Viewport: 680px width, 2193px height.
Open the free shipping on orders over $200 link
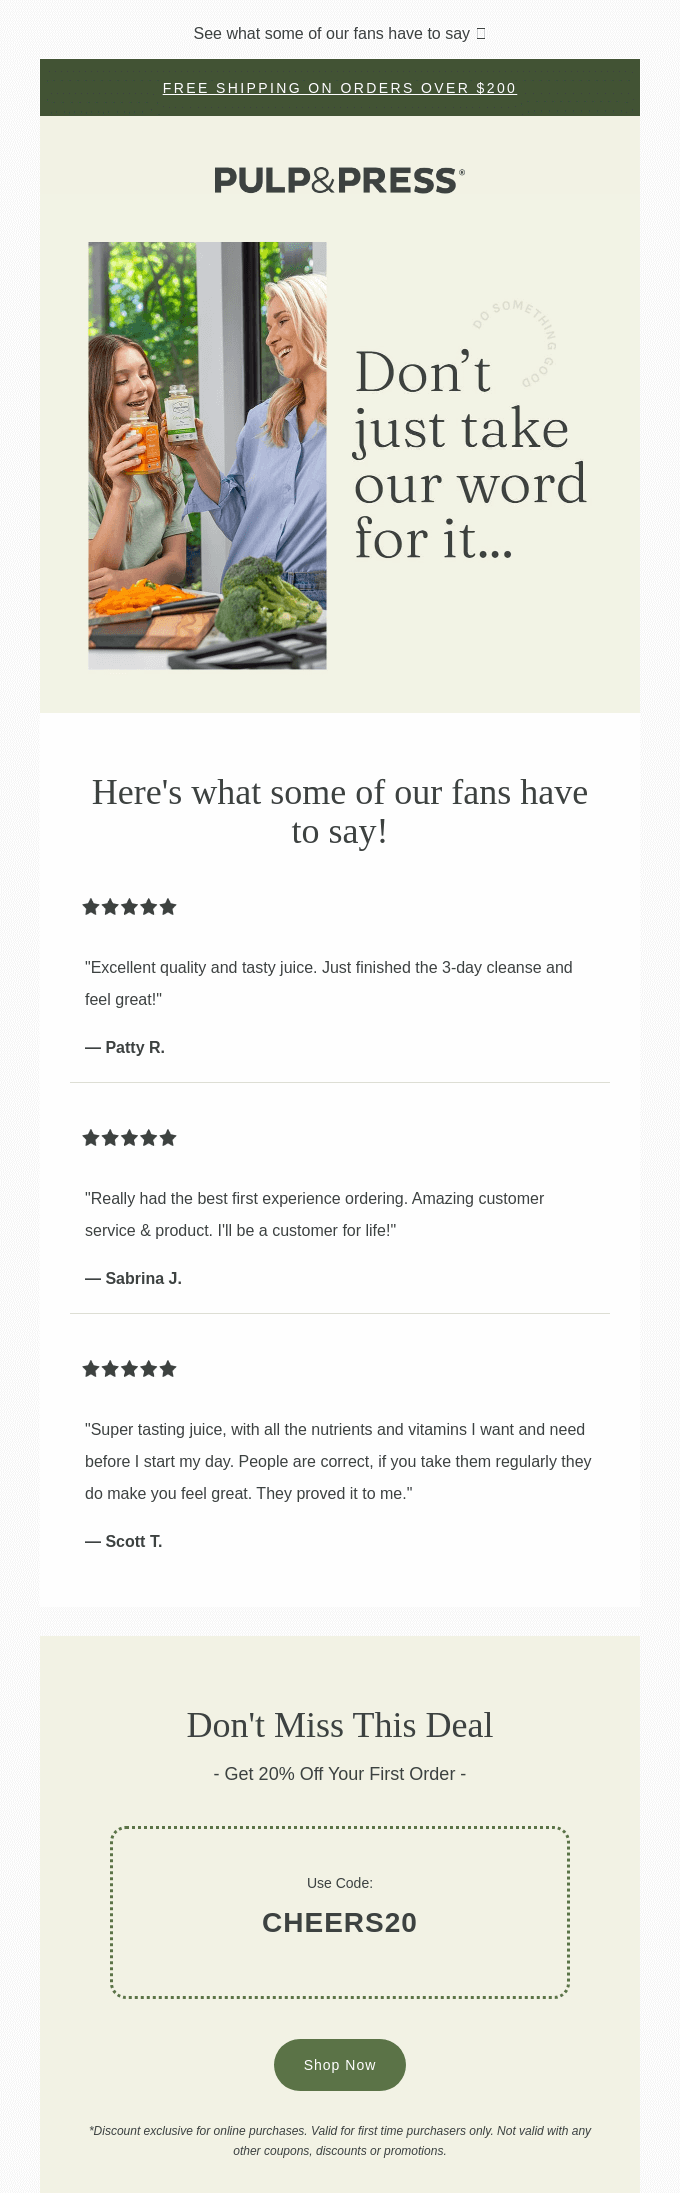339,88
